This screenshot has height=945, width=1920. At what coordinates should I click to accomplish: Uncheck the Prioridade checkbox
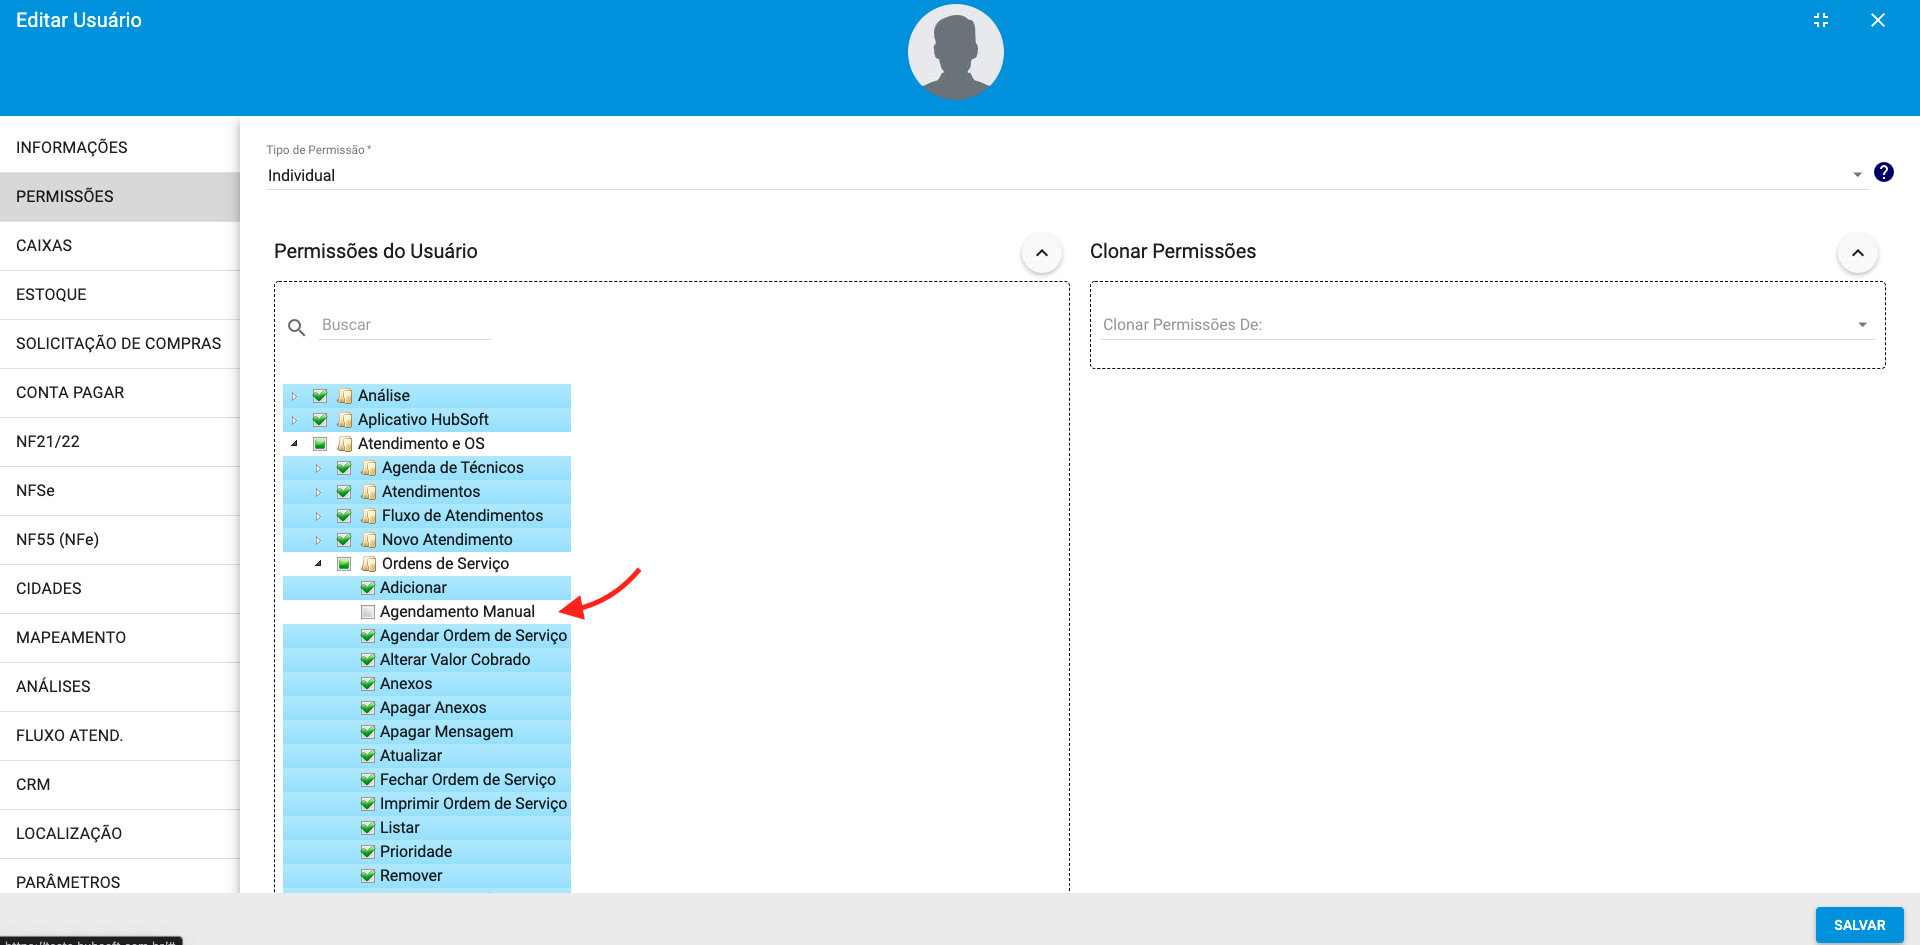tap(368, 852)
